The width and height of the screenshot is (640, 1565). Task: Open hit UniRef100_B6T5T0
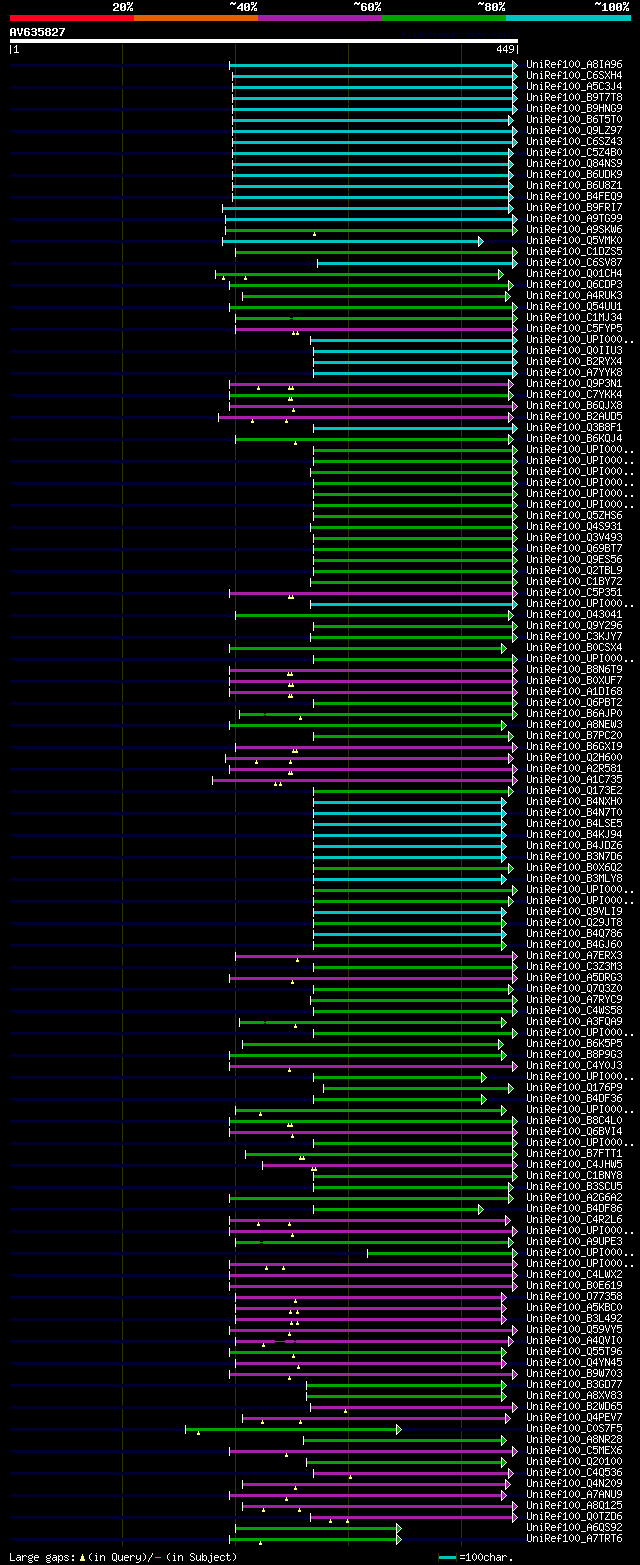[x=574, y=119]
